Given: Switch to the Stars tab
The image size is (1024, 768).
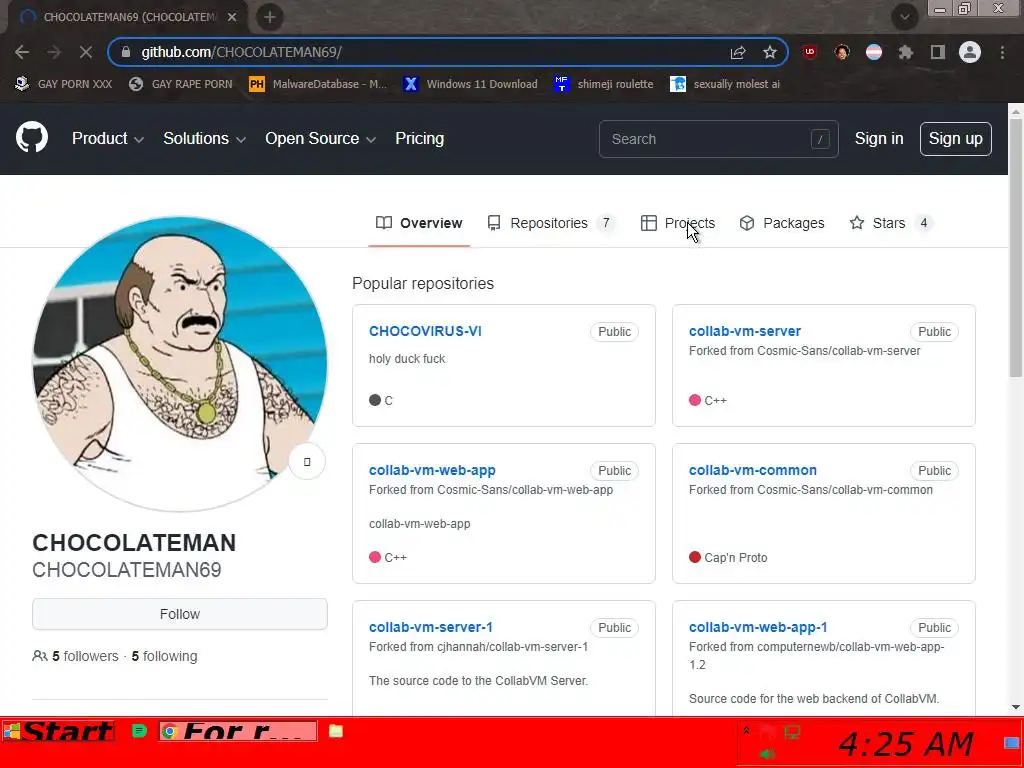Looking at the screenshot, I should [891, 223].
